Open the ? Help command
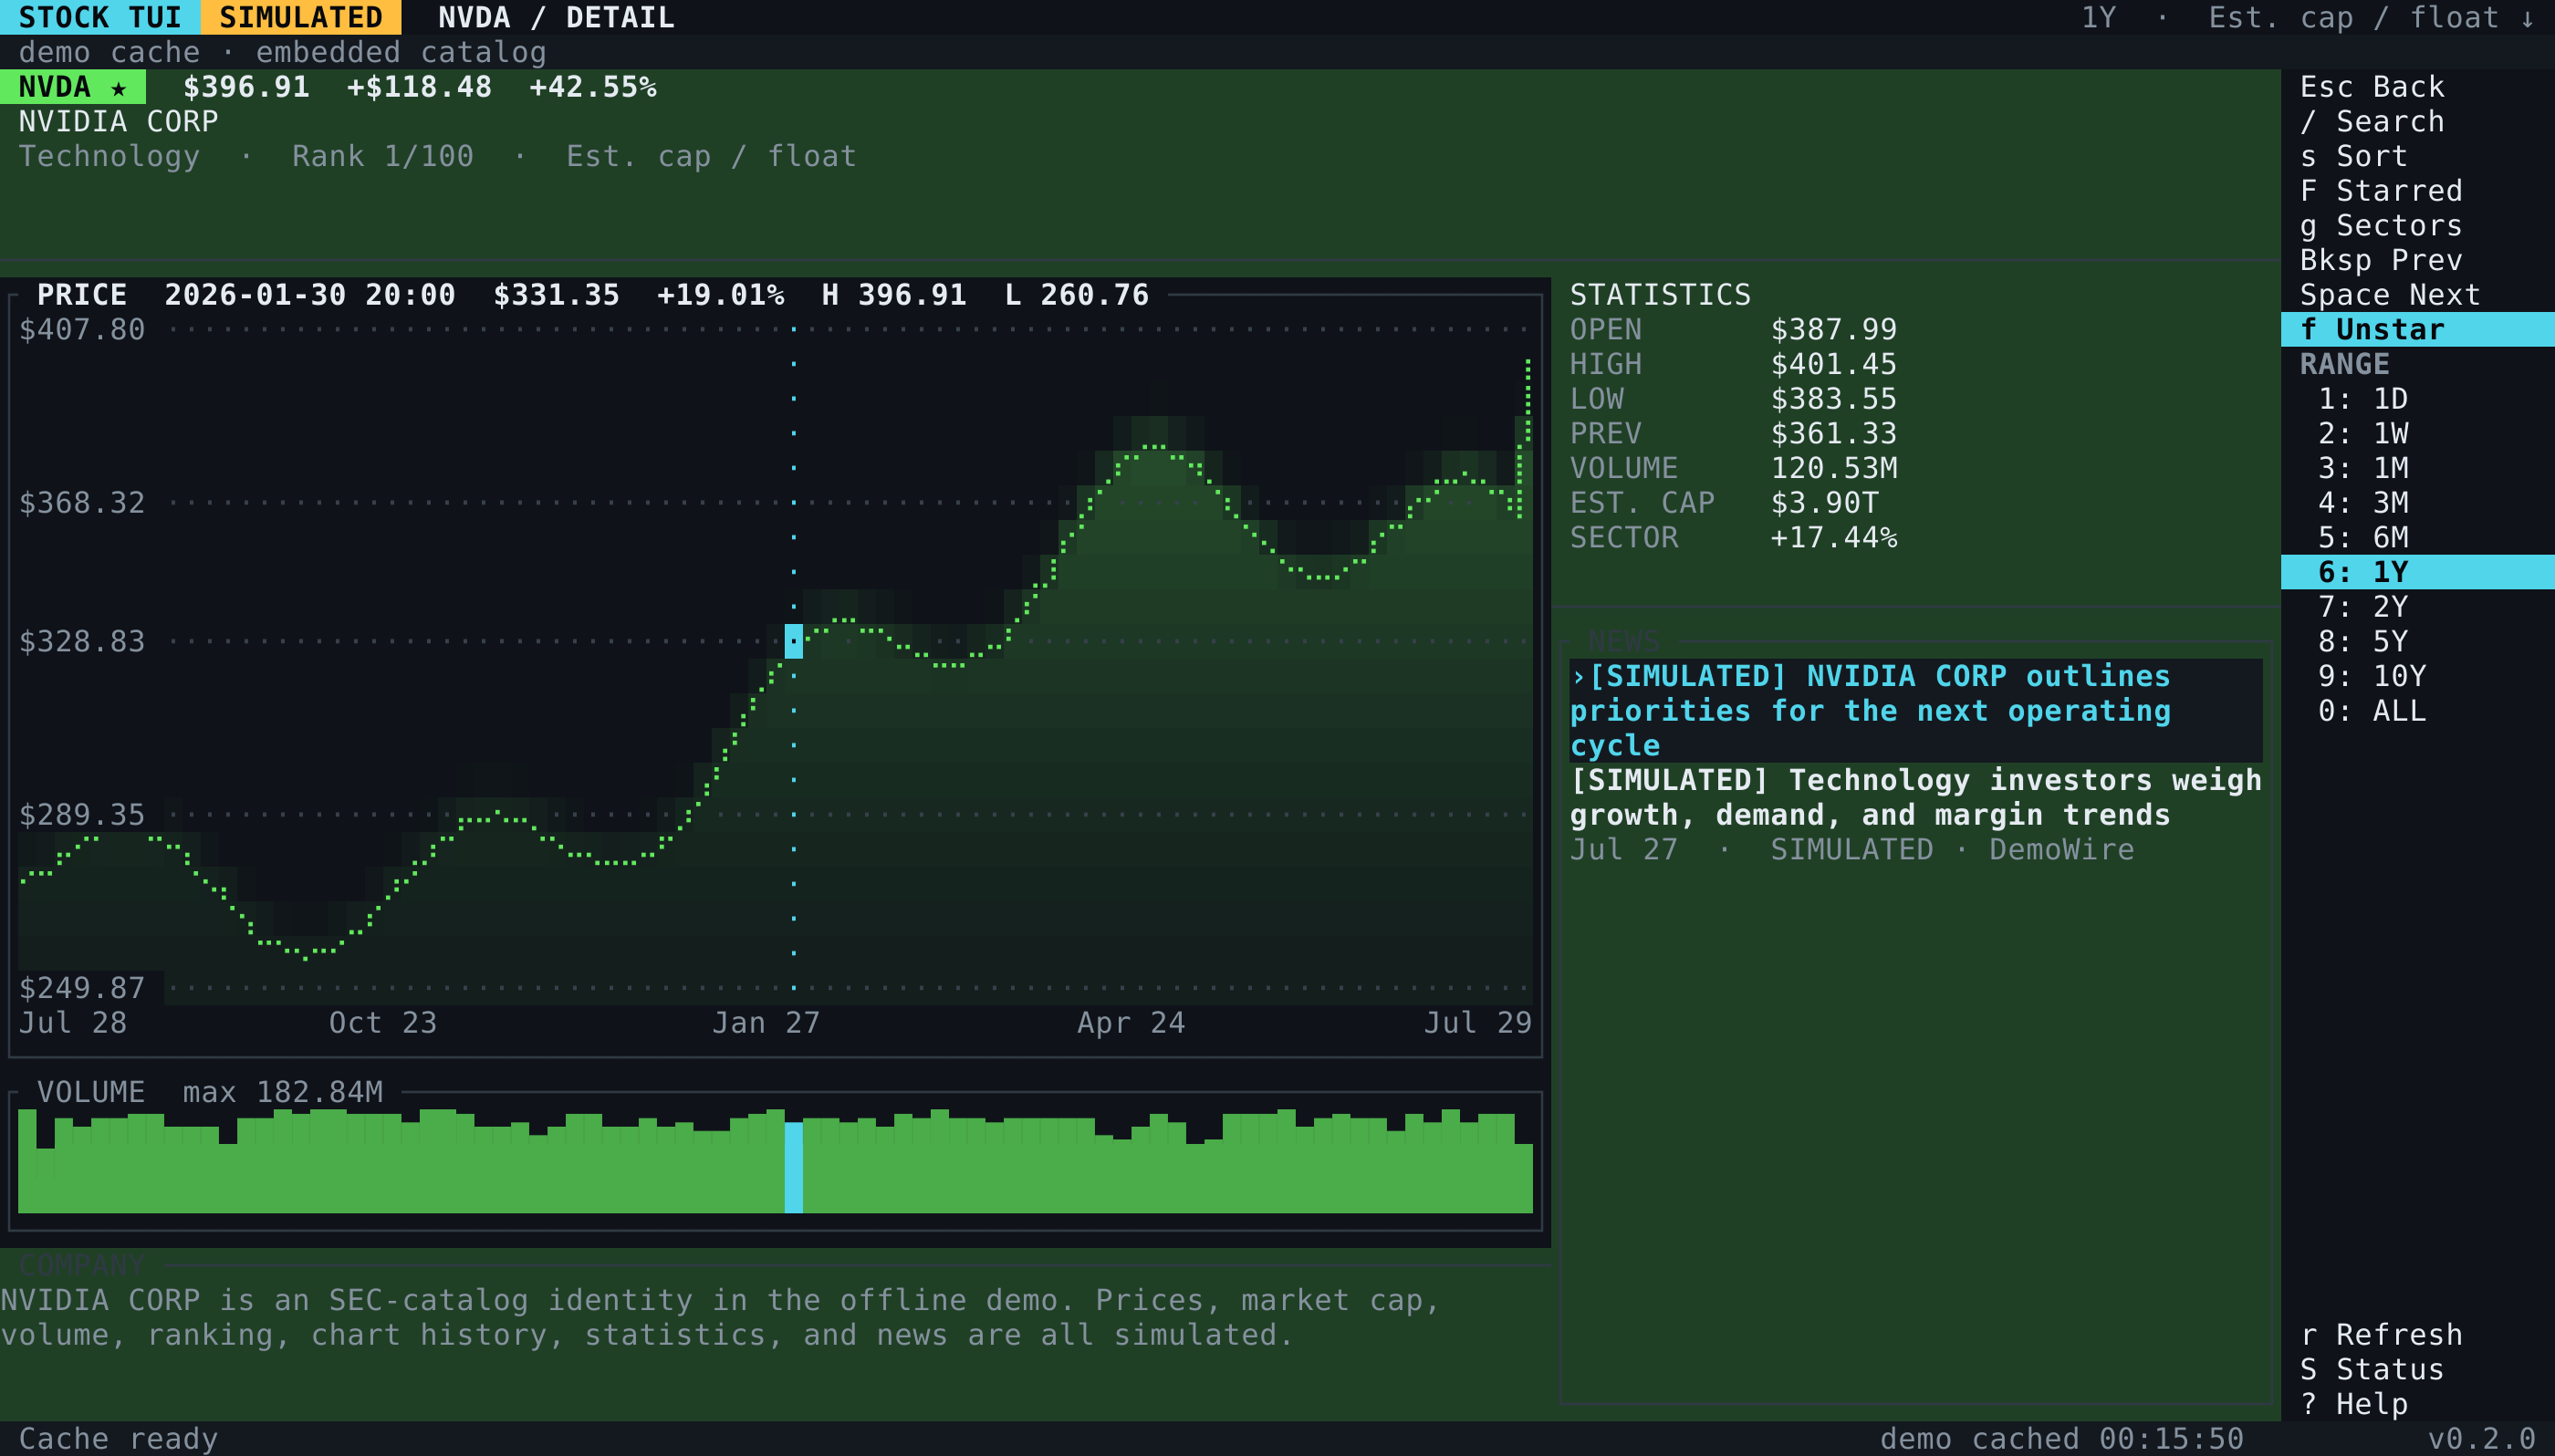Viewport: 2555px width, 1456px height. coord(2353,1404)
